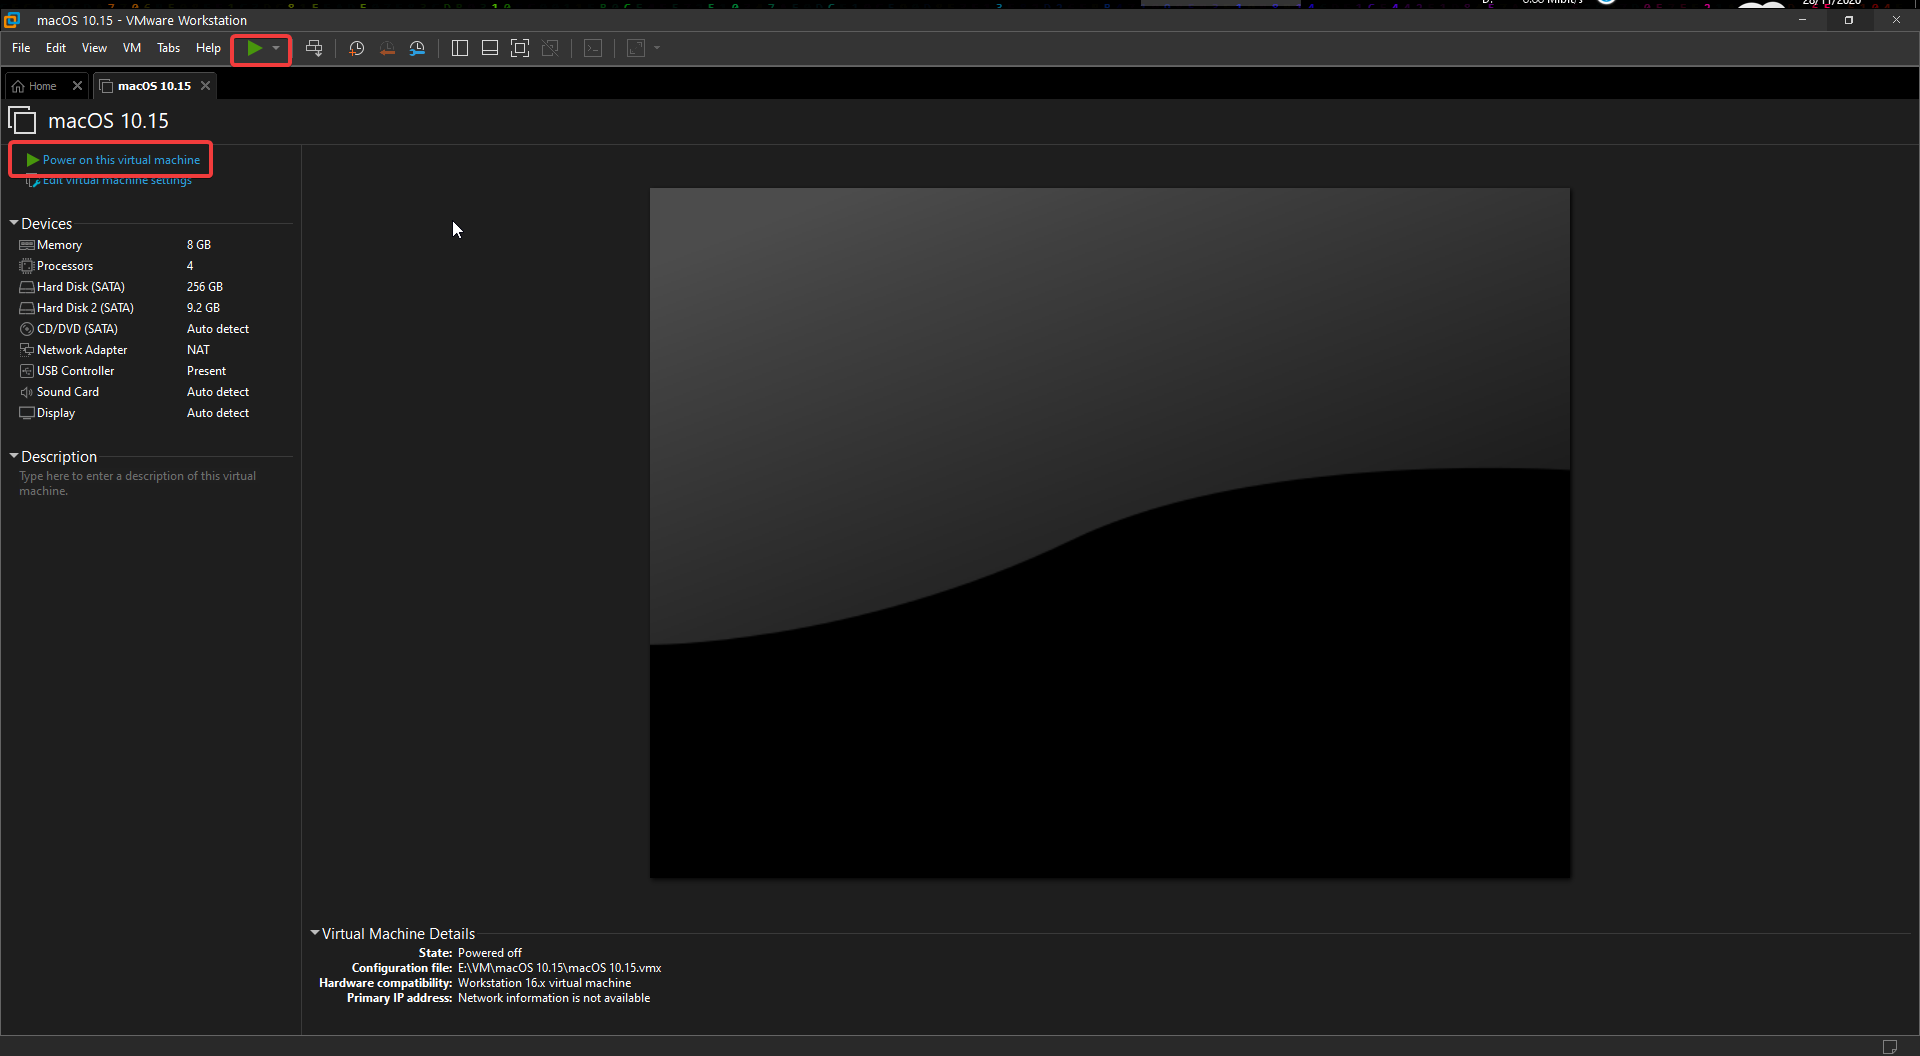The width and height of the screenshot is (1920, 1056).
Task: Open the power options dropdown arrow
Action: pyautogui.click(x=276, y=48)
